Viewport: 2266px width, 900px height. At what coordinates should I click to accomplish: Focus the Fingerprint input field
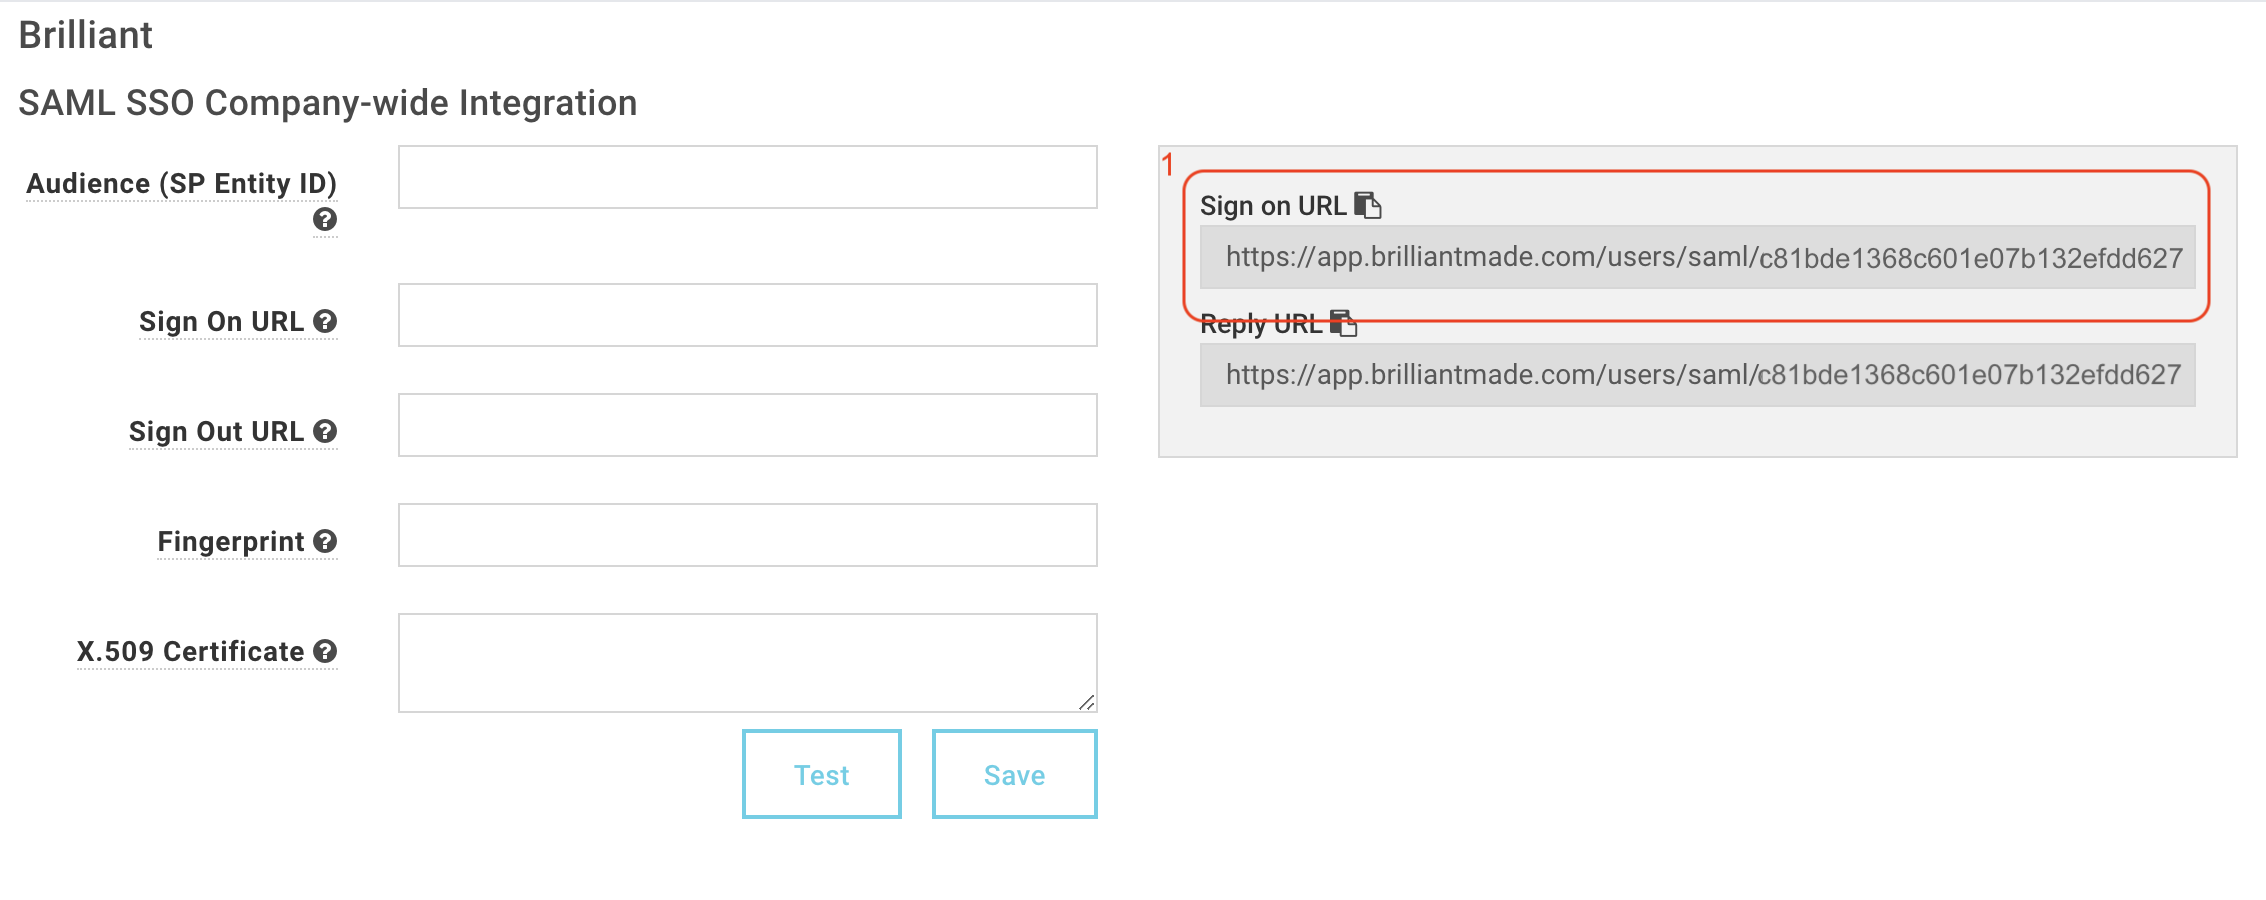coord(748,535)
